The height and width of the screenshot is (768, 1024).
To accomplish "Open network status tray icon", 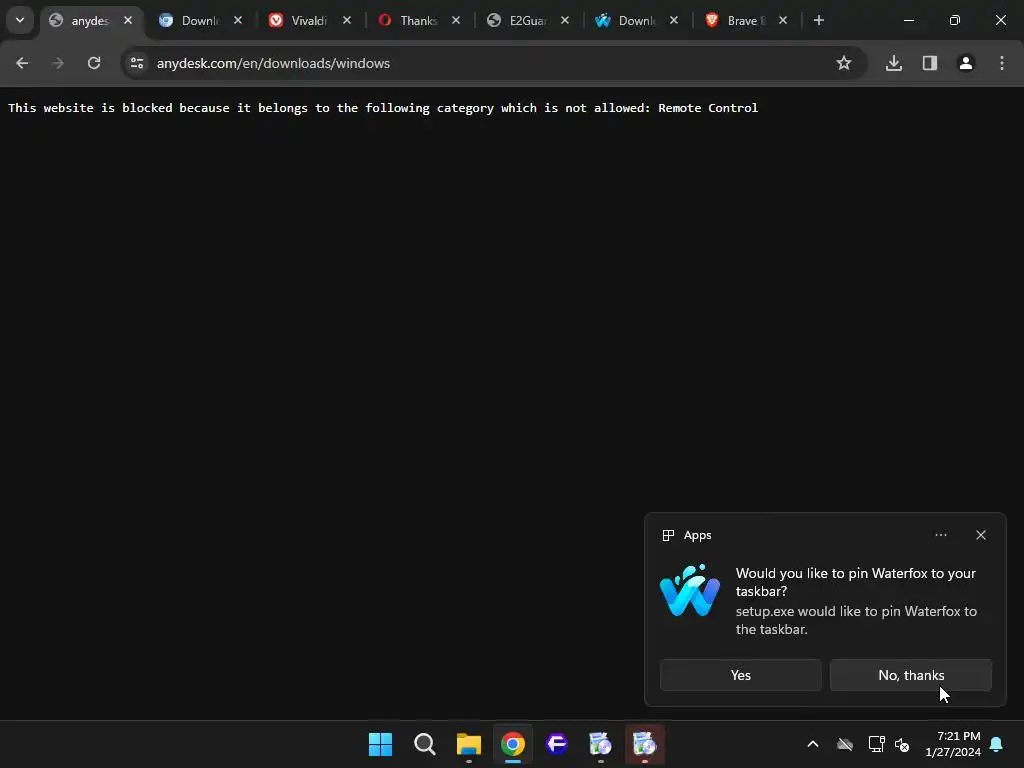I will click(876, 744).
